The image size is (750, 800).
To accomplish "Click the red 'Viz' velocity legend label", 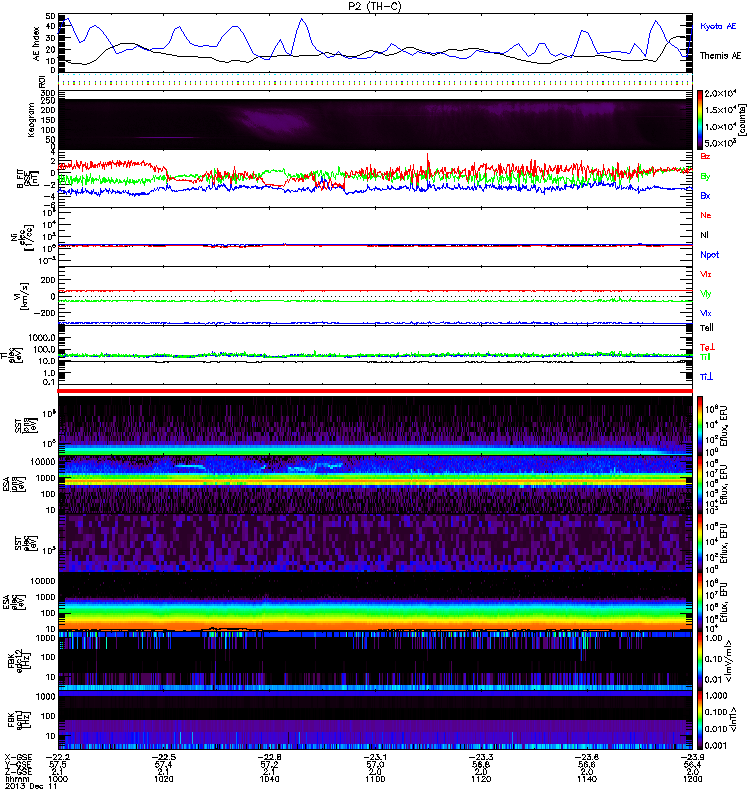I will click(706, 274).
